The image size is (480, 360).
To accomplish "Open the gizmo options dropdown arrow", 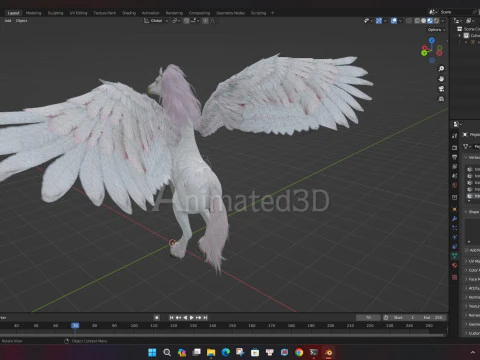I will click(385, 21).
